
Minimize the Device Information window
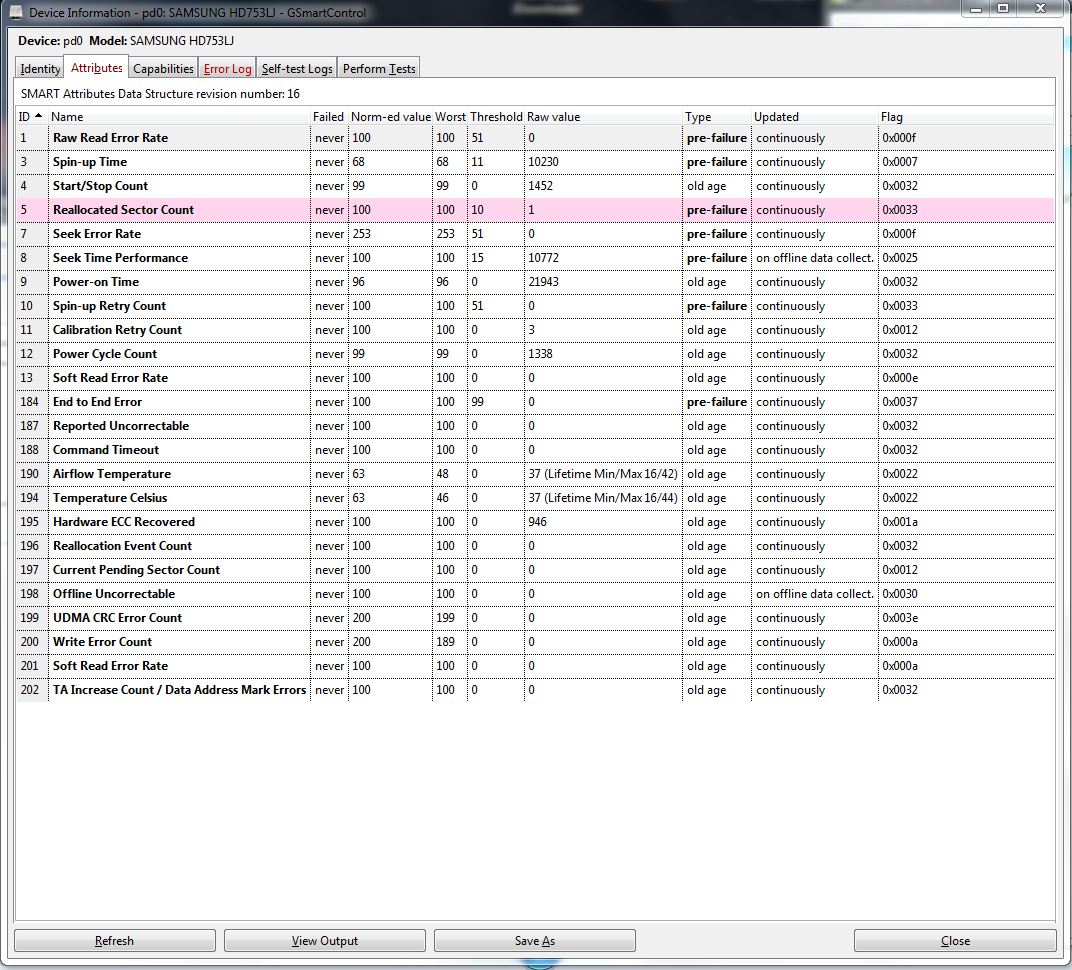coord(976,9)
